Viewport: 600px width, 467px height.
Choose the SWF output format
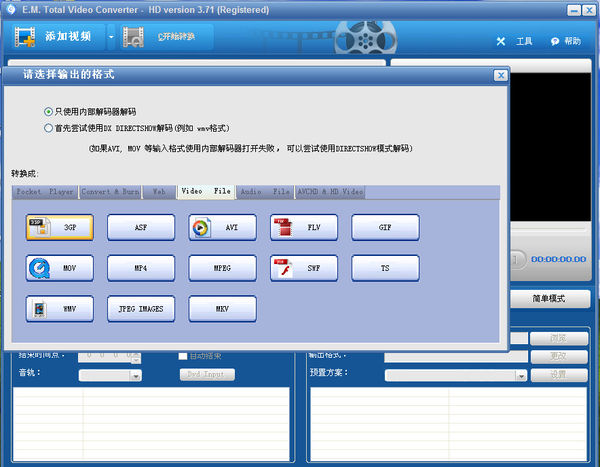coord(304,268)
